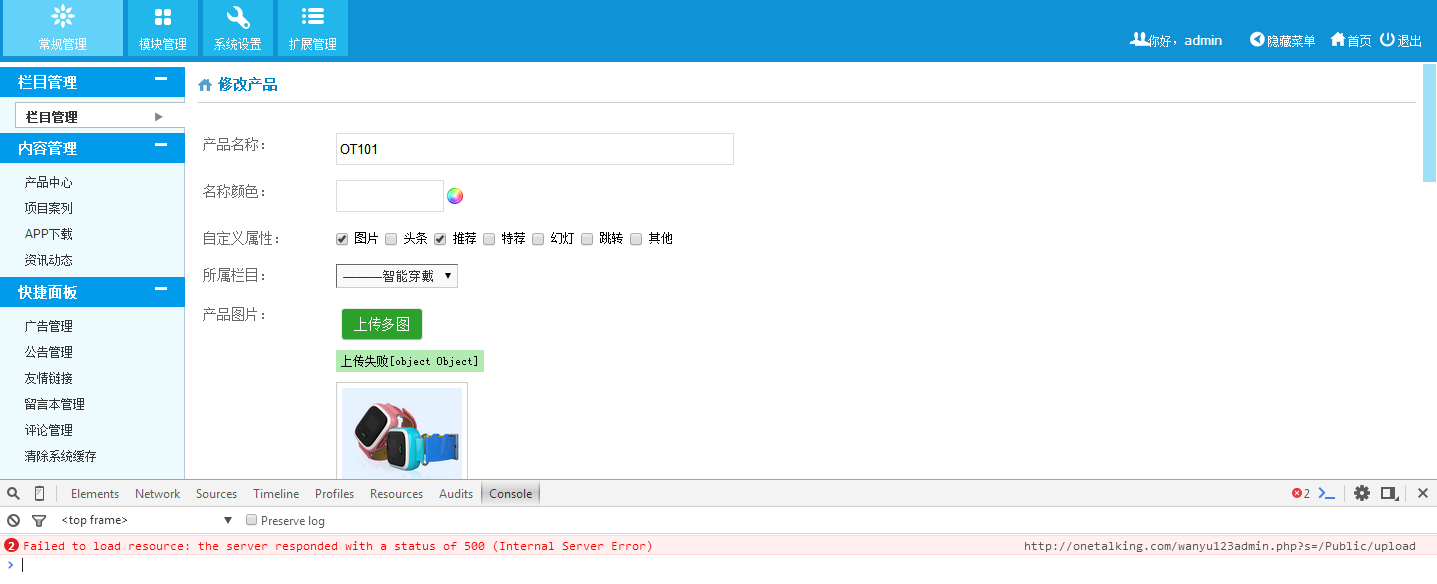The width and height of the screenshot is (1437, 584).
Task: Open the name color picker wheel
Action: pos(455,196)
